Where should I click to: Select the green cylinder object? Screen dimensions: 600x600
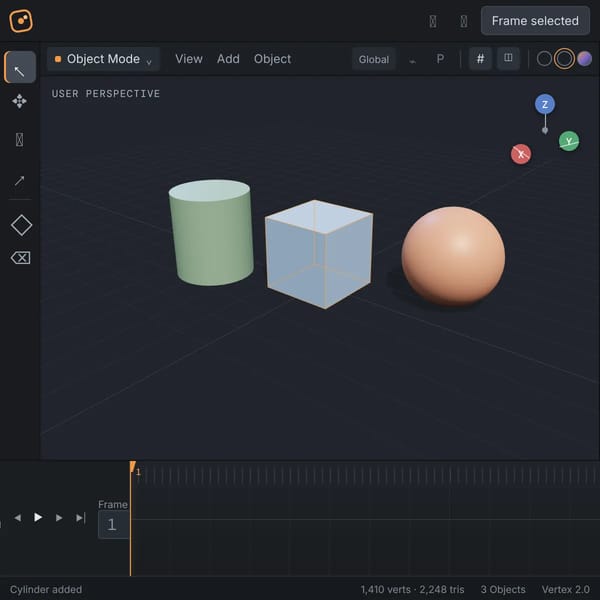(211, 233)
